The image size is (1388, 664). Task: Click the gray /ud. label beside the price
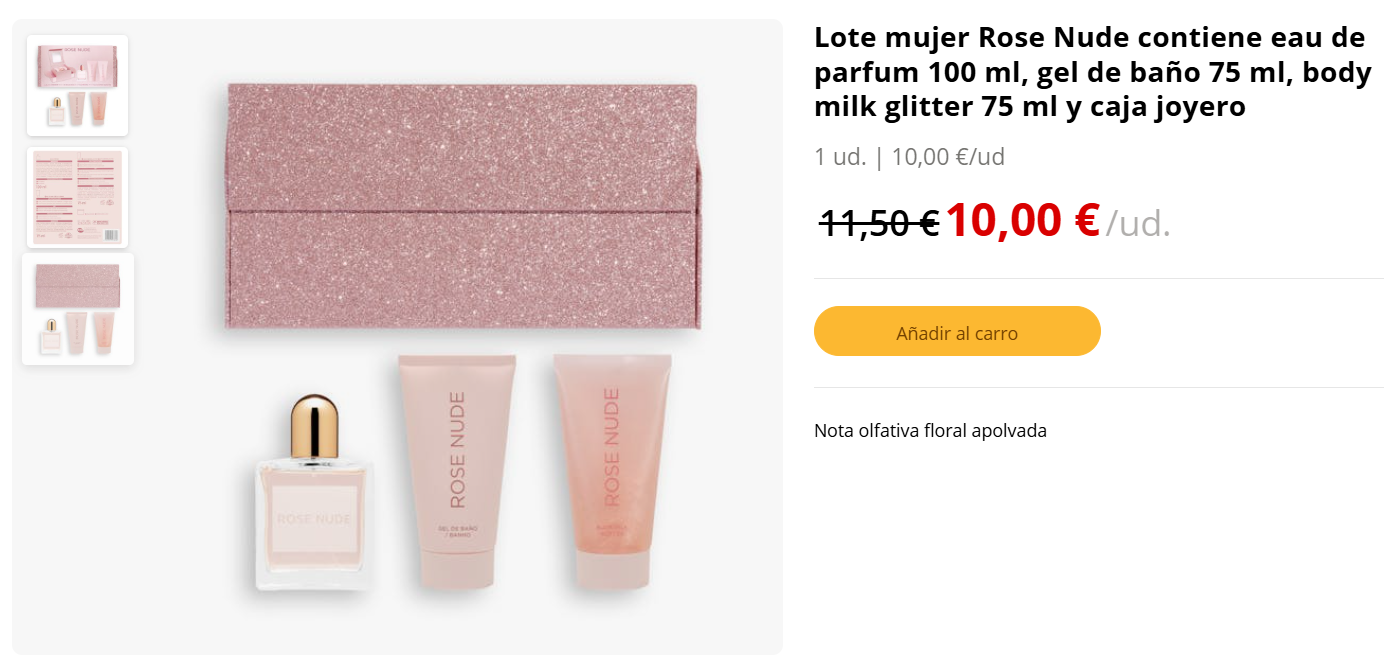(x=1137, y=223)
